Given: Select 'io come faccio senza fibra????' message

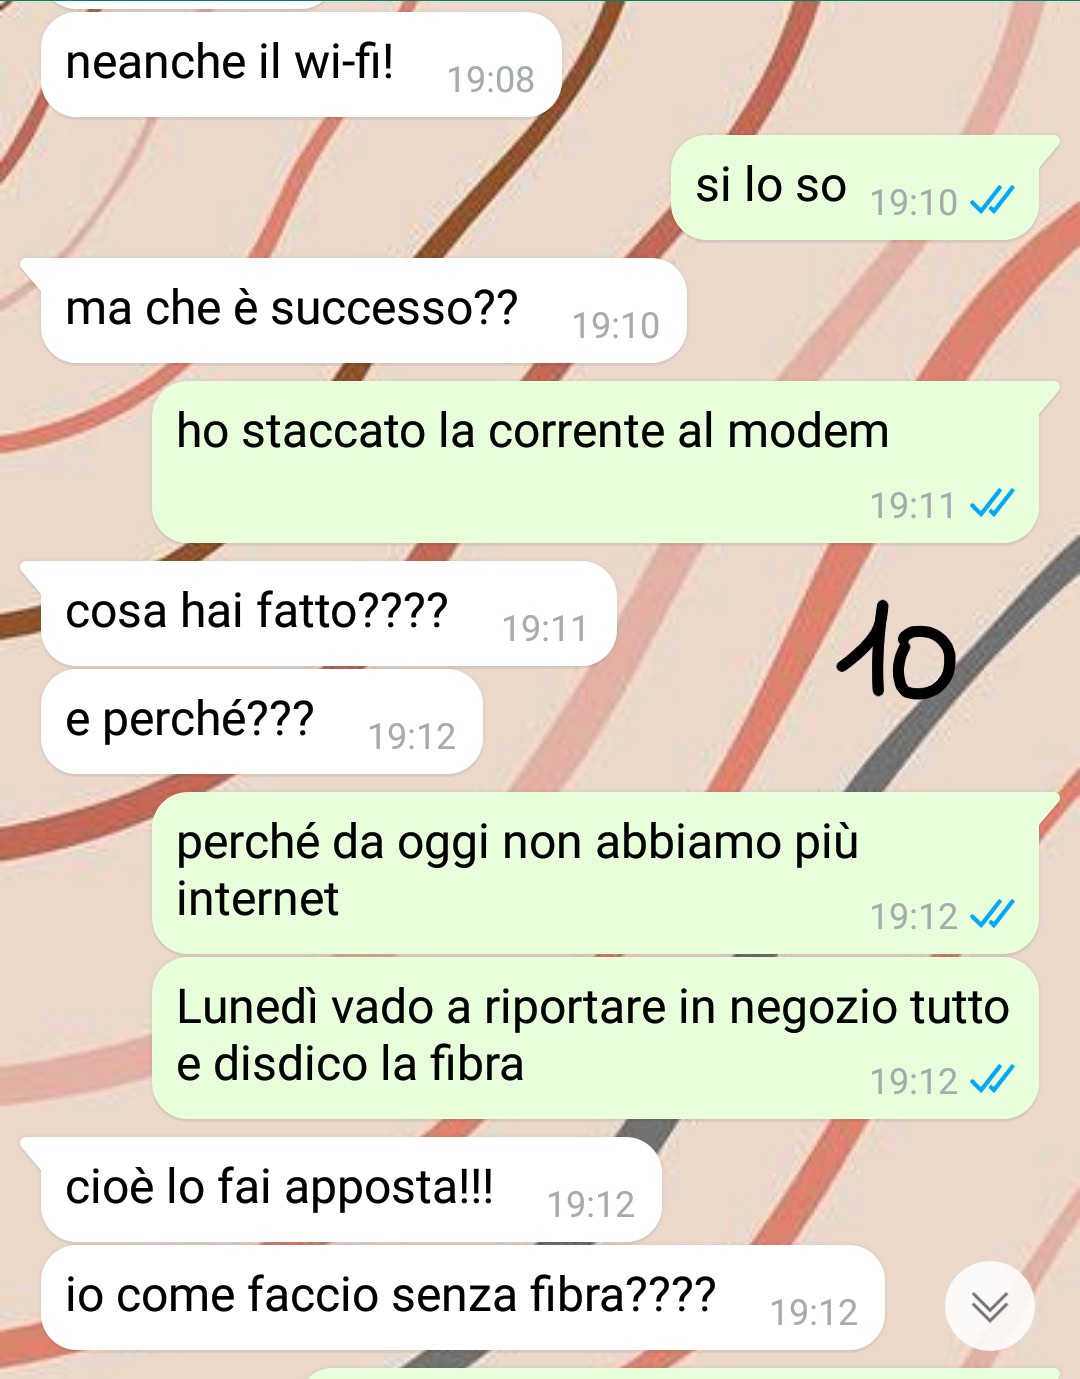Looking at the screenshot, I should point(463,1298).
